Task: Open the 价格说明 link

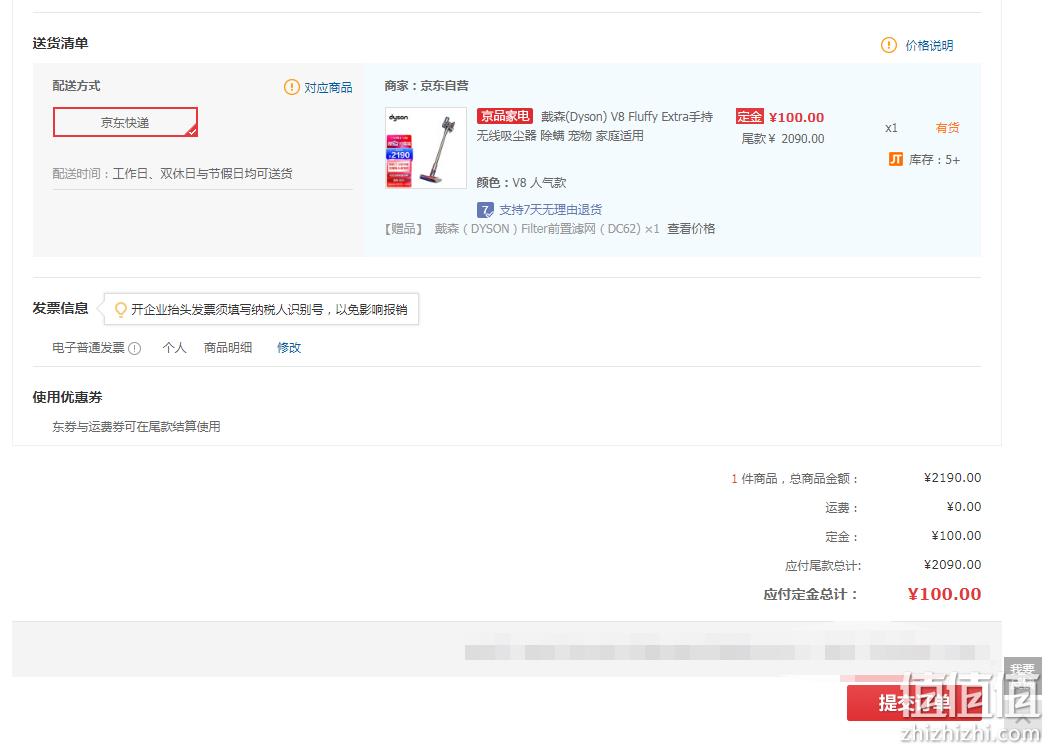Action: coord(929,46)
